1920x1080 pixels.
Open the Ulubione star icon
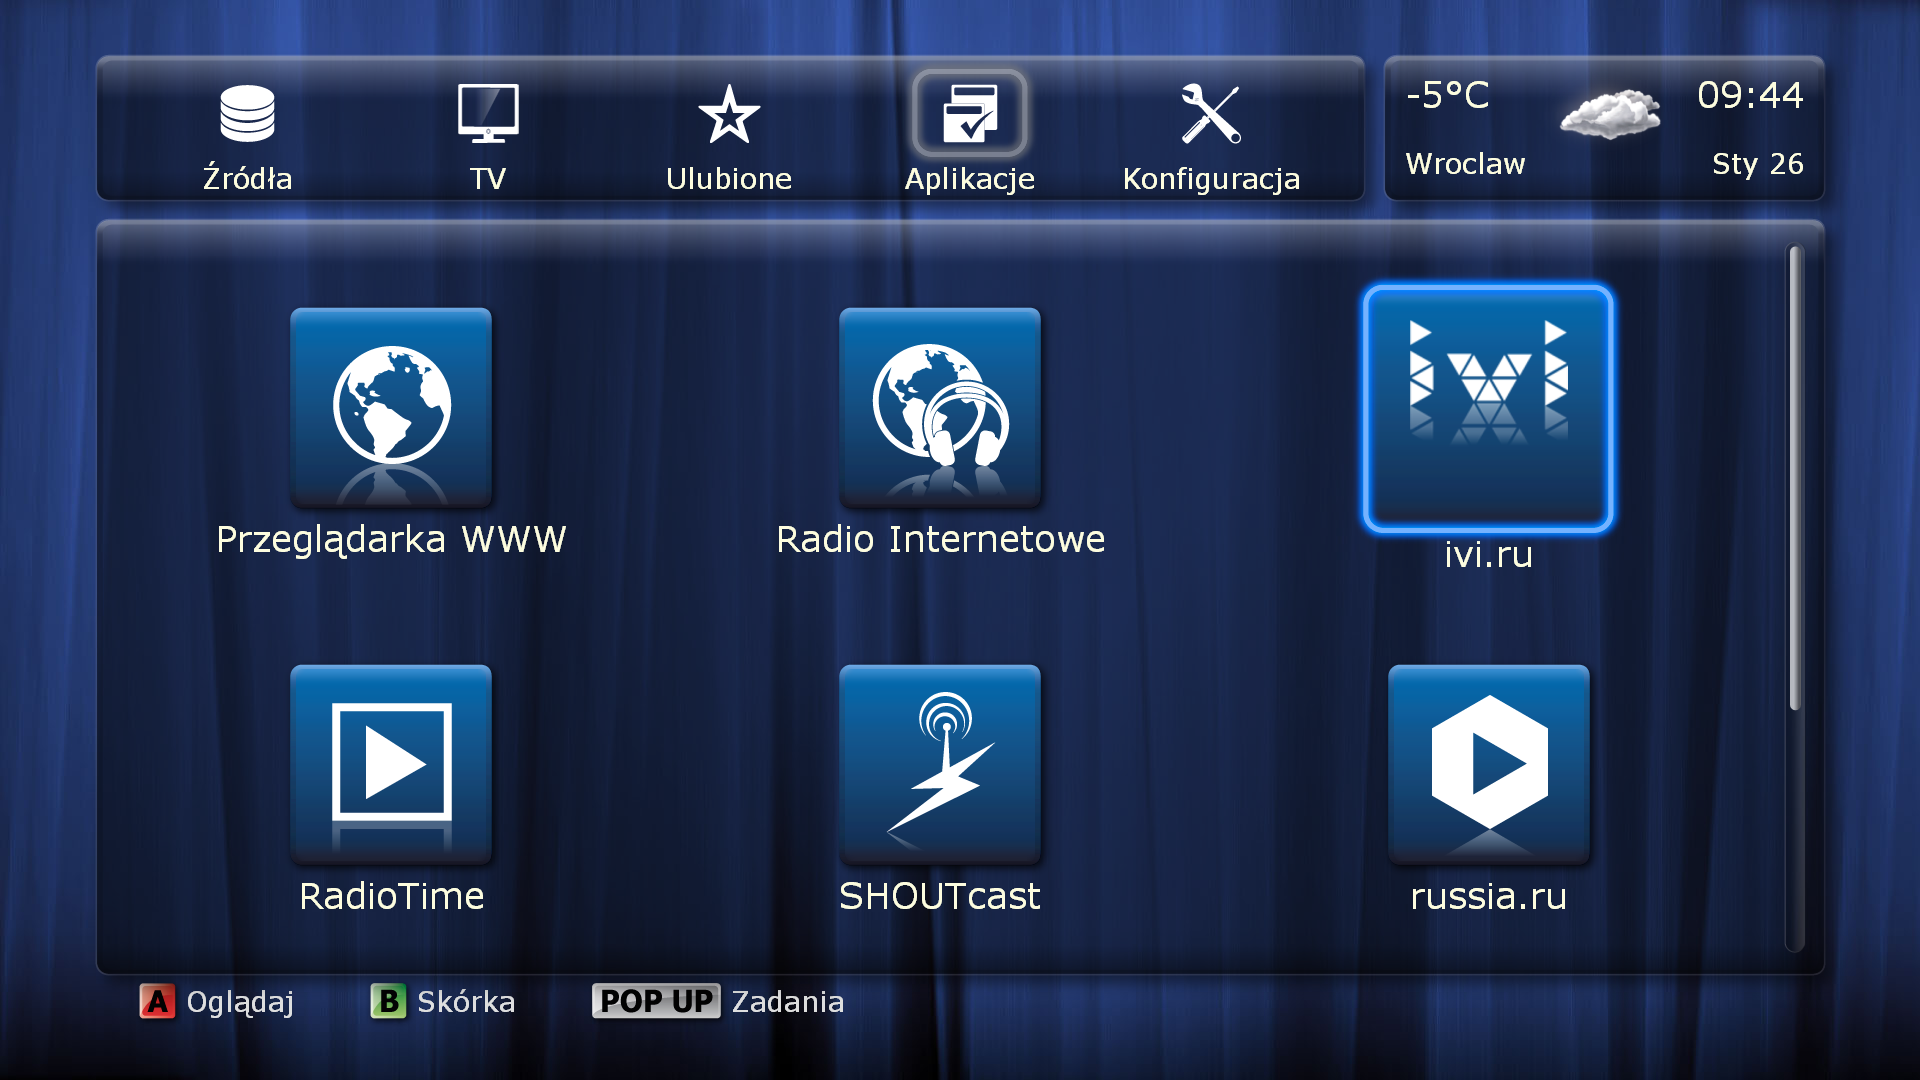(729, 114)
